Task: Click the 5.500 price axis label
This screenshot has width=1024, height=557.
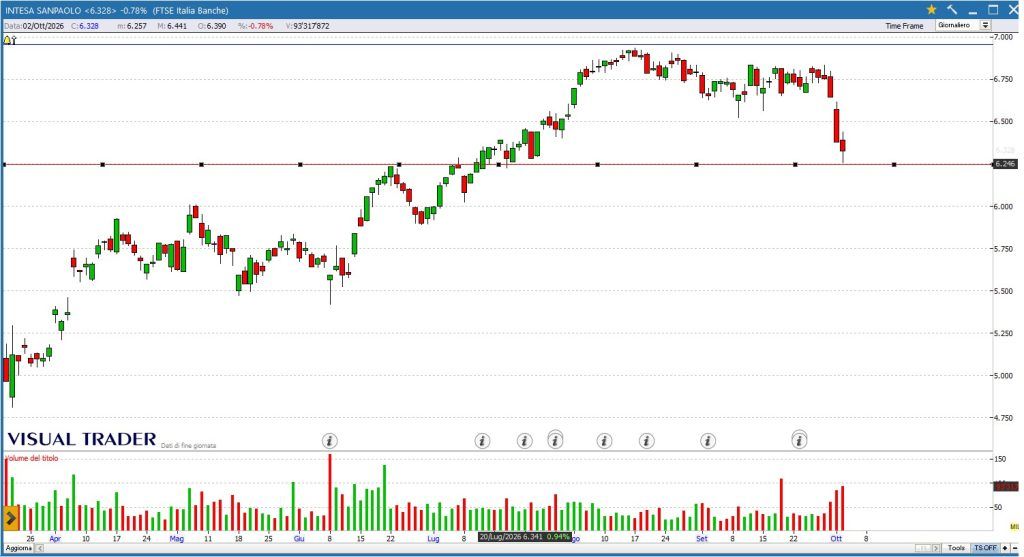Action: pyautogui.click(x=1002, y=291)
